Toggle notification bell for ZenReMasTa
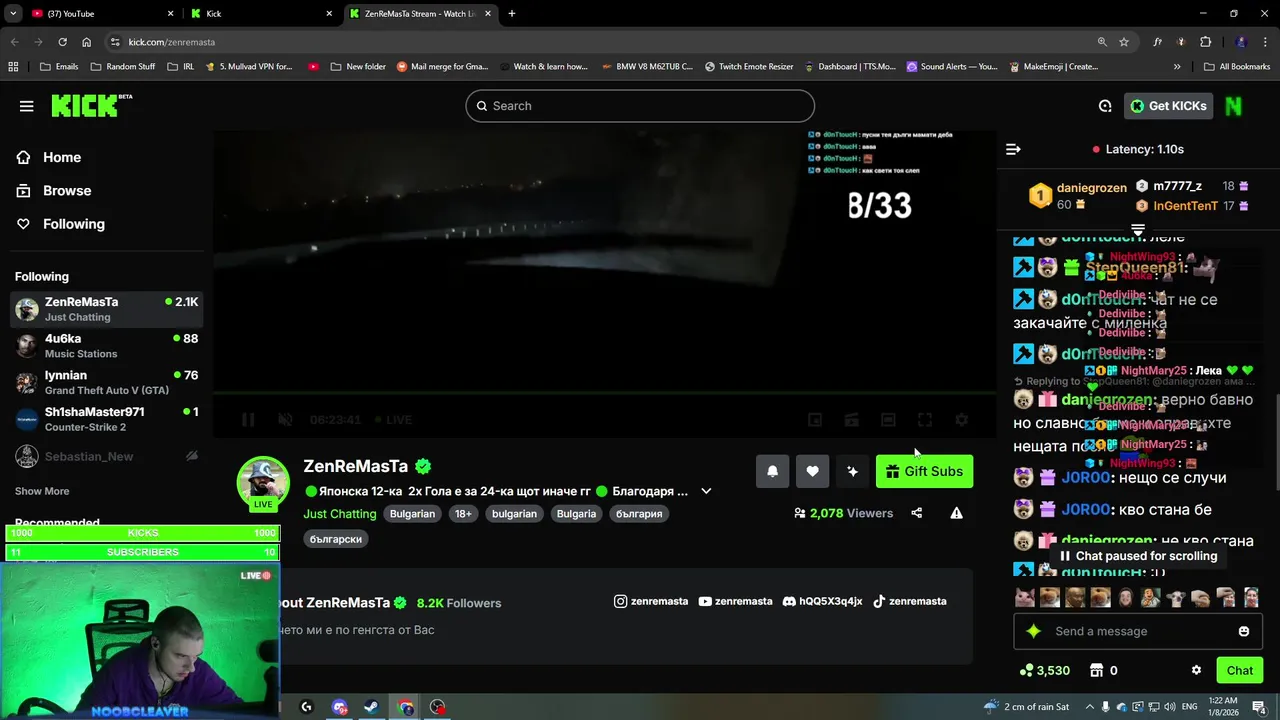1280x720 pixels. pyautogui.click(x=772, y=471)
